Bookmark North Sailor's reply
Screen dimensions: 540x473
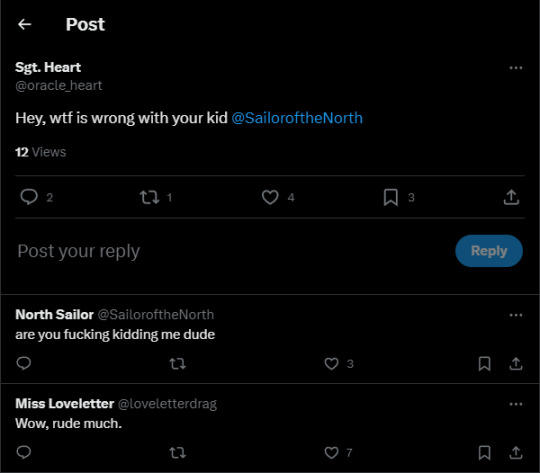pos(485,364)
